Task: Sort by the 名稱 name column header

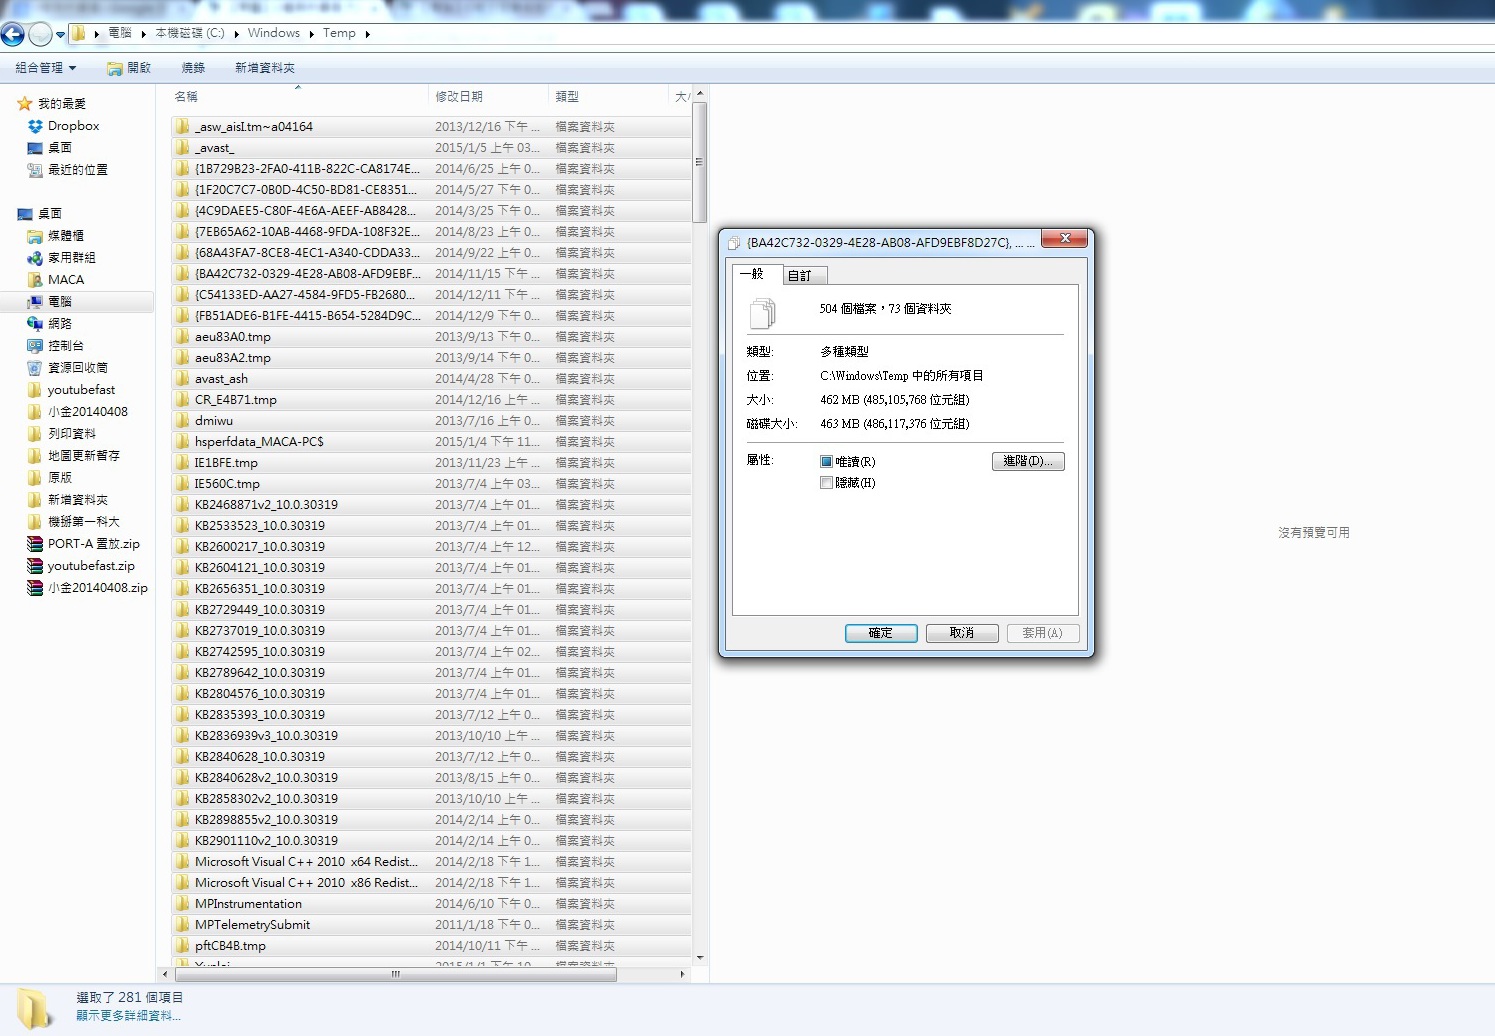Action: [x=298, y=97]
